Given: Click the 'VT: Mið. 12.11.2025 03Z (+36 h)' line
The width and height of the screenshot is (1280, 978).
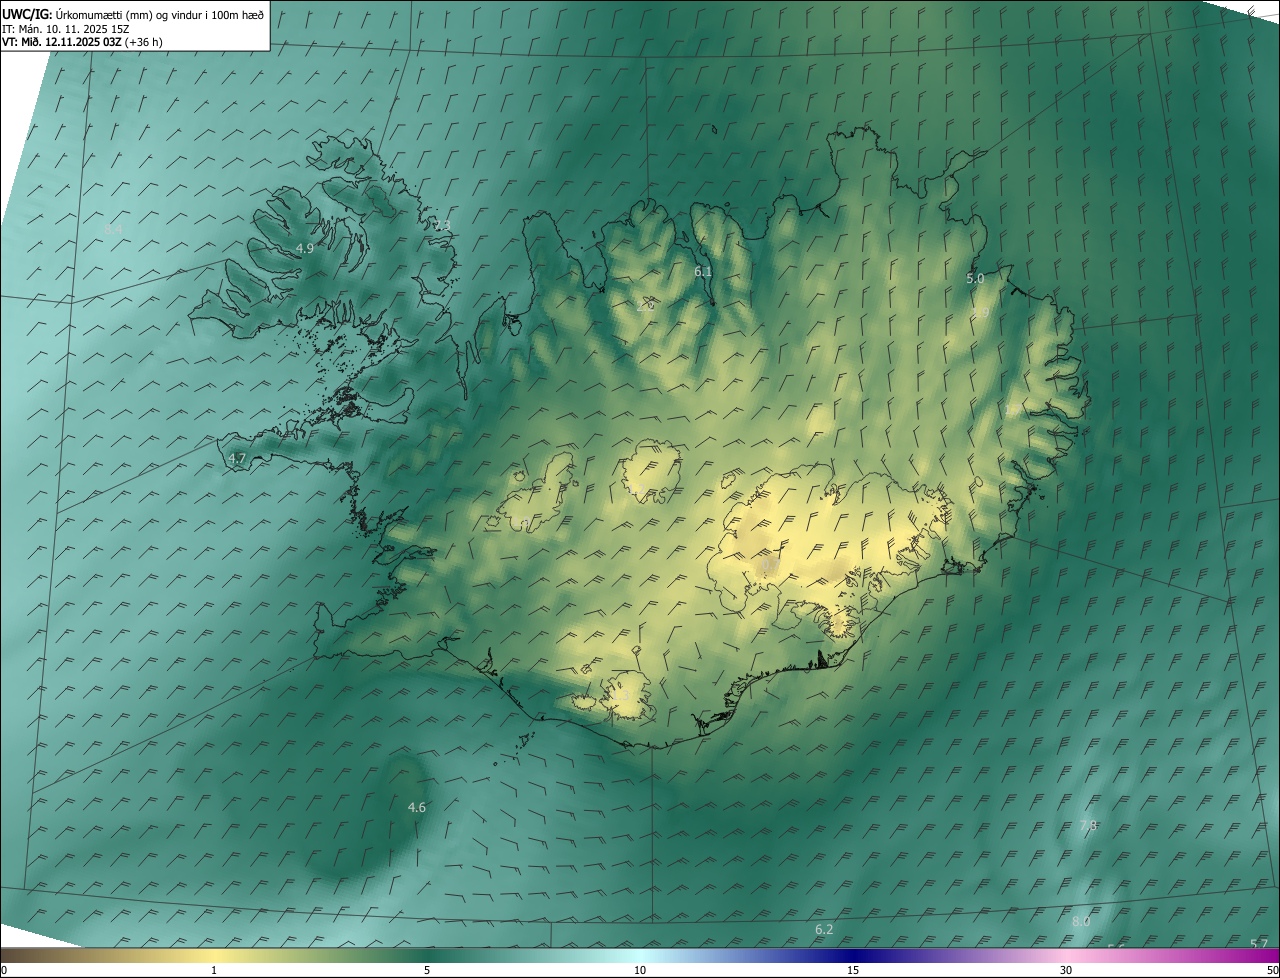Looking at the screenshot, I should tap(82, 42).
